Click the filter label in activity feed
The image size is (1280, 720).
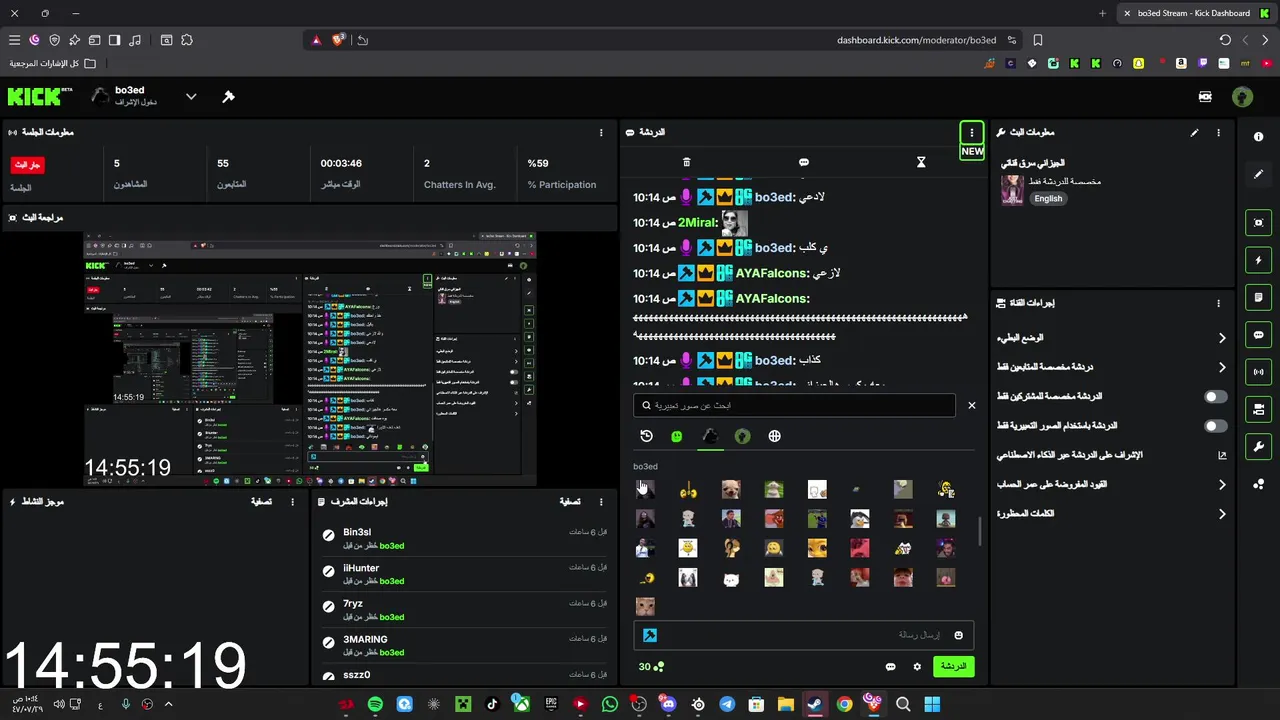pyautogui.click(x=261, y=502)
